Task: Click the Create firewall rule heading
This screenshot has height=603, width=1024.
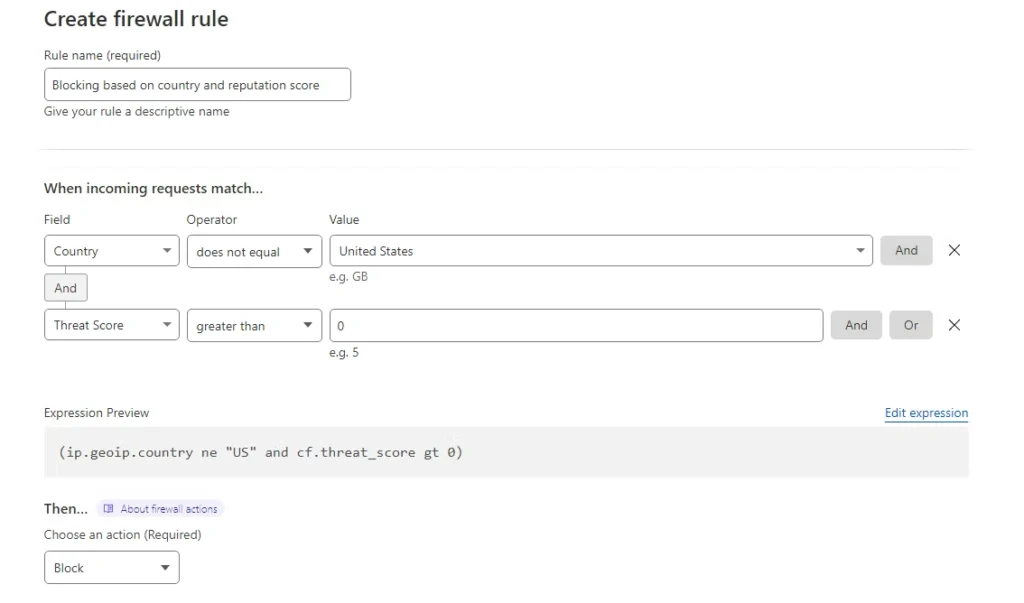Action: pyautogui.click(x=136, y=19)
